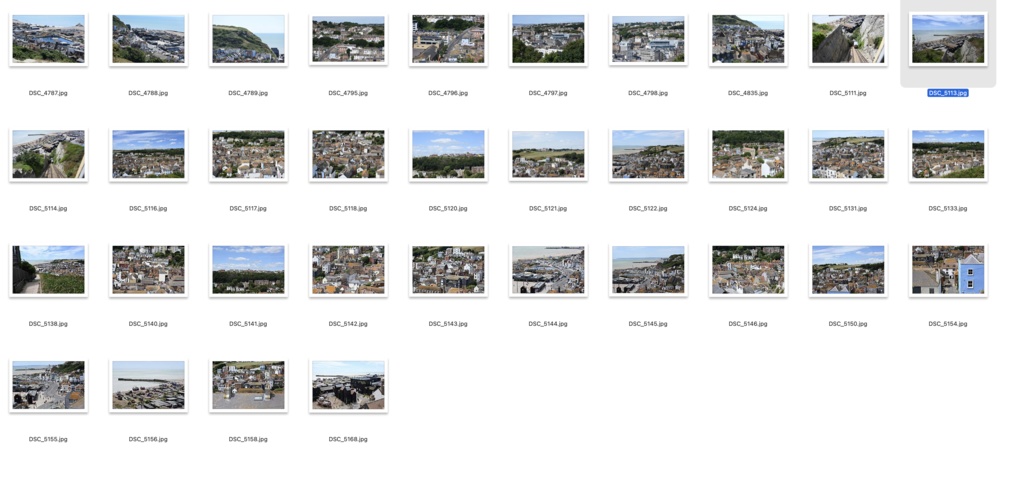
Task: Select the DSC_5118.jpg thumbnail
Action: 348,155
